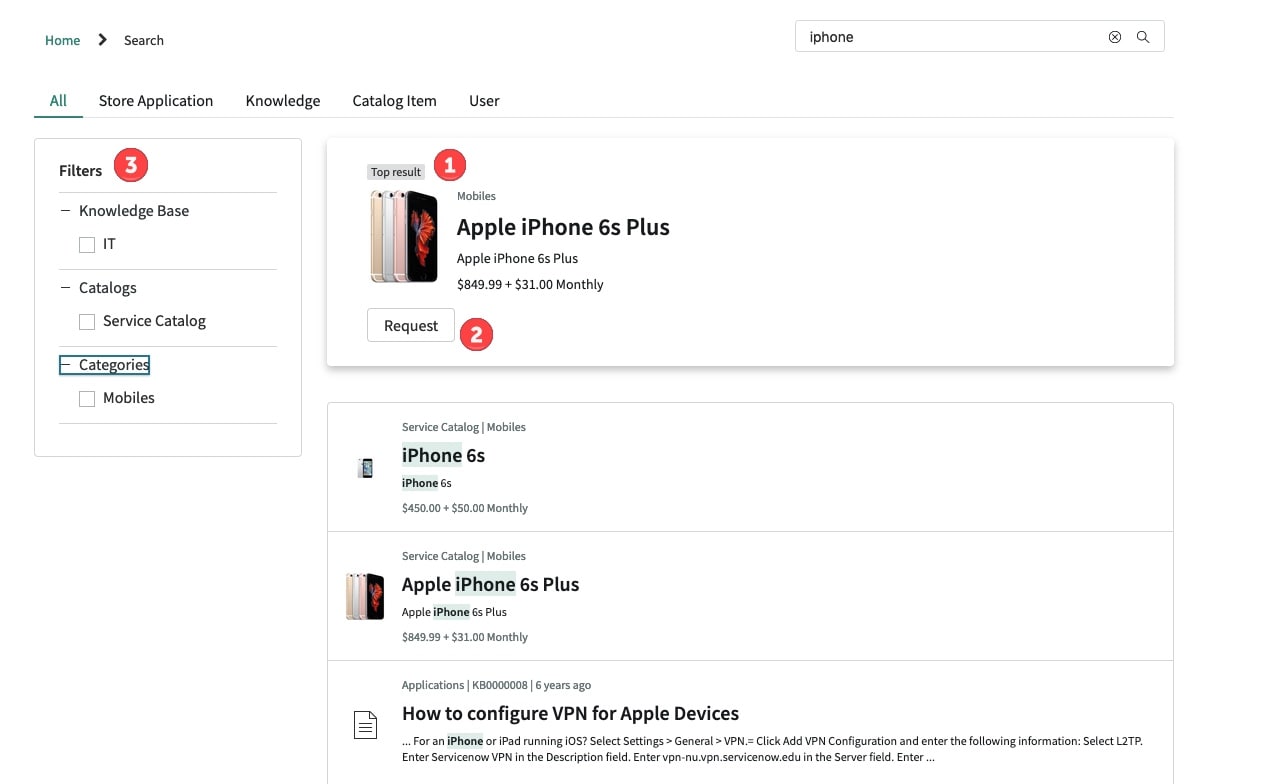
Task: Enable the Service Catalog filter
Action: 87,321
